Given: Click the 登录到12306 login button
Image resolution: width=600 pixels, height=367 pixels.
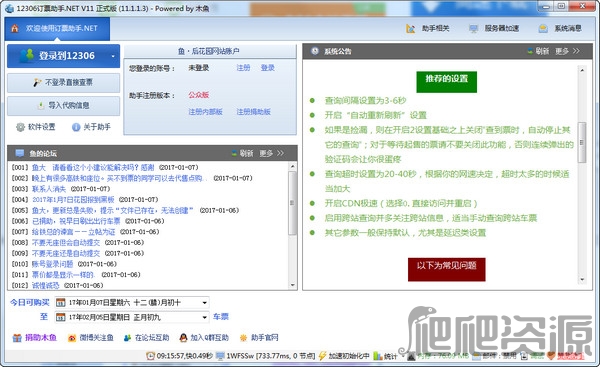Looking at the screenshot, I should [x=63, y=56].
